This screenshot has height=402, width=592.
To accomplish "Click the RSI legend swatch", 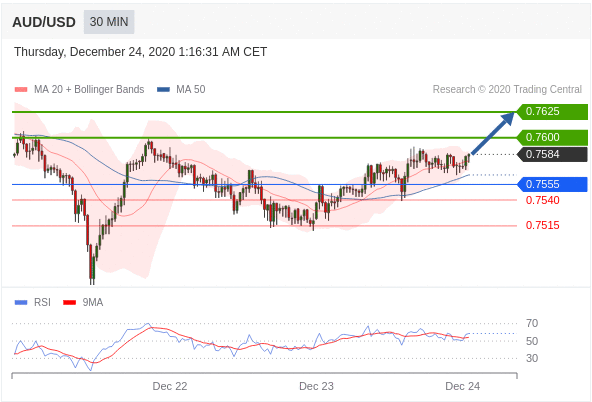I will (21, 302).
